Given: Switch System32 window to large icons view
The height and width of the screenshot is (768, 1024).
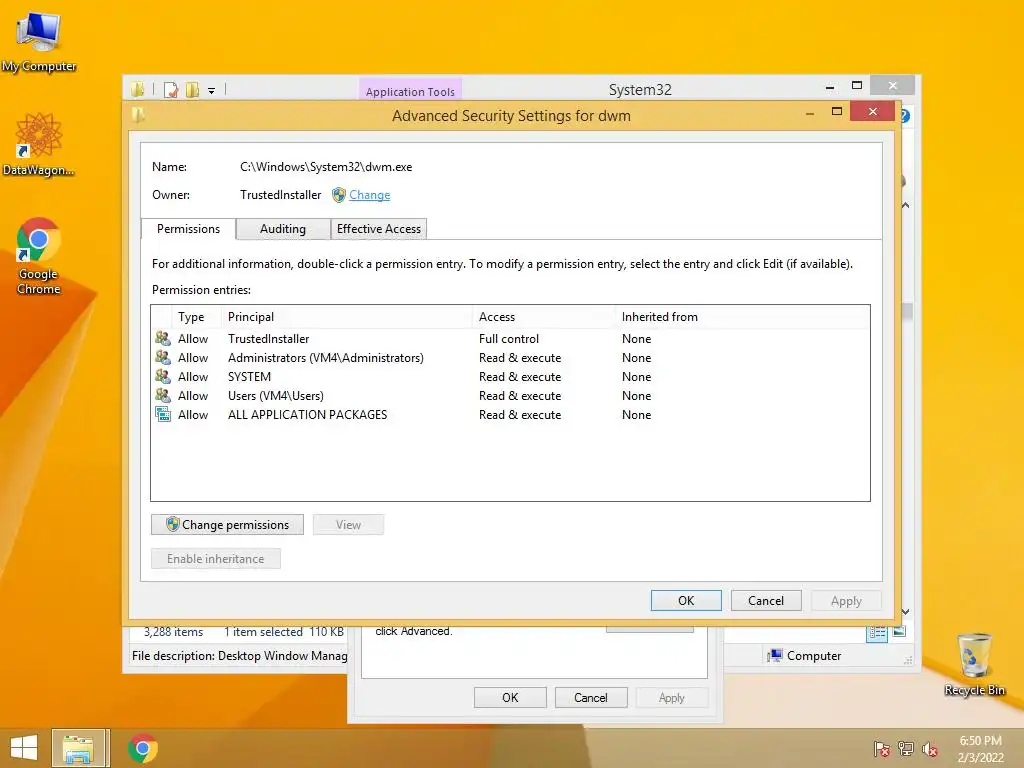Looking at the screenshot, I should 899,632.
